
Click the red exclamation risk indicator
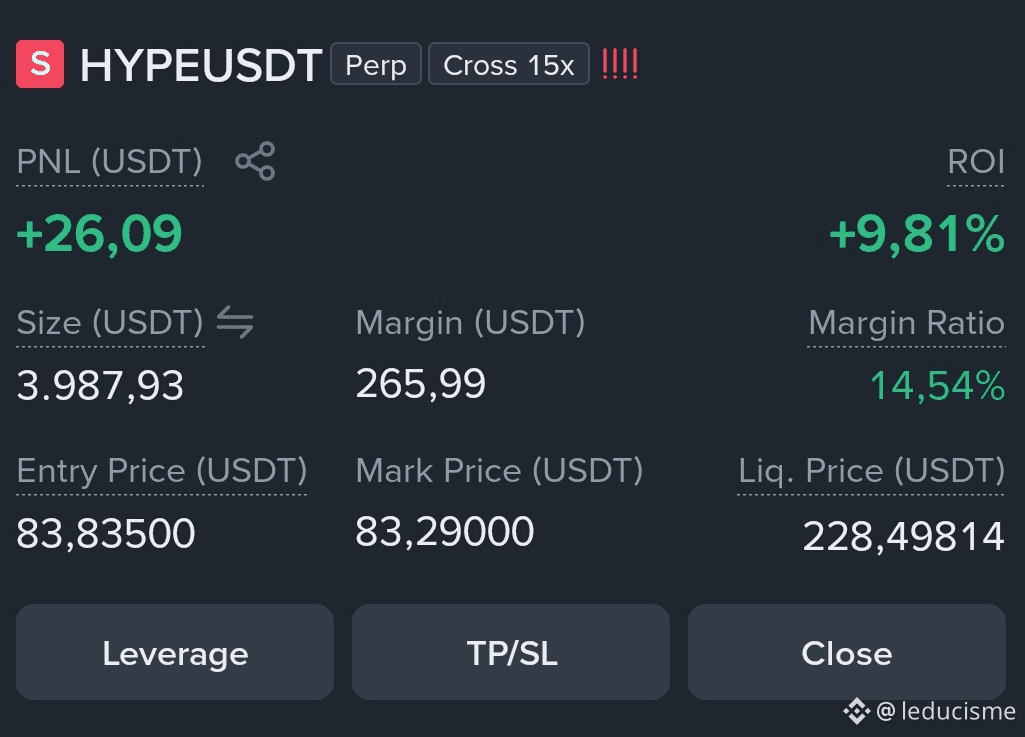pos(620,64)
